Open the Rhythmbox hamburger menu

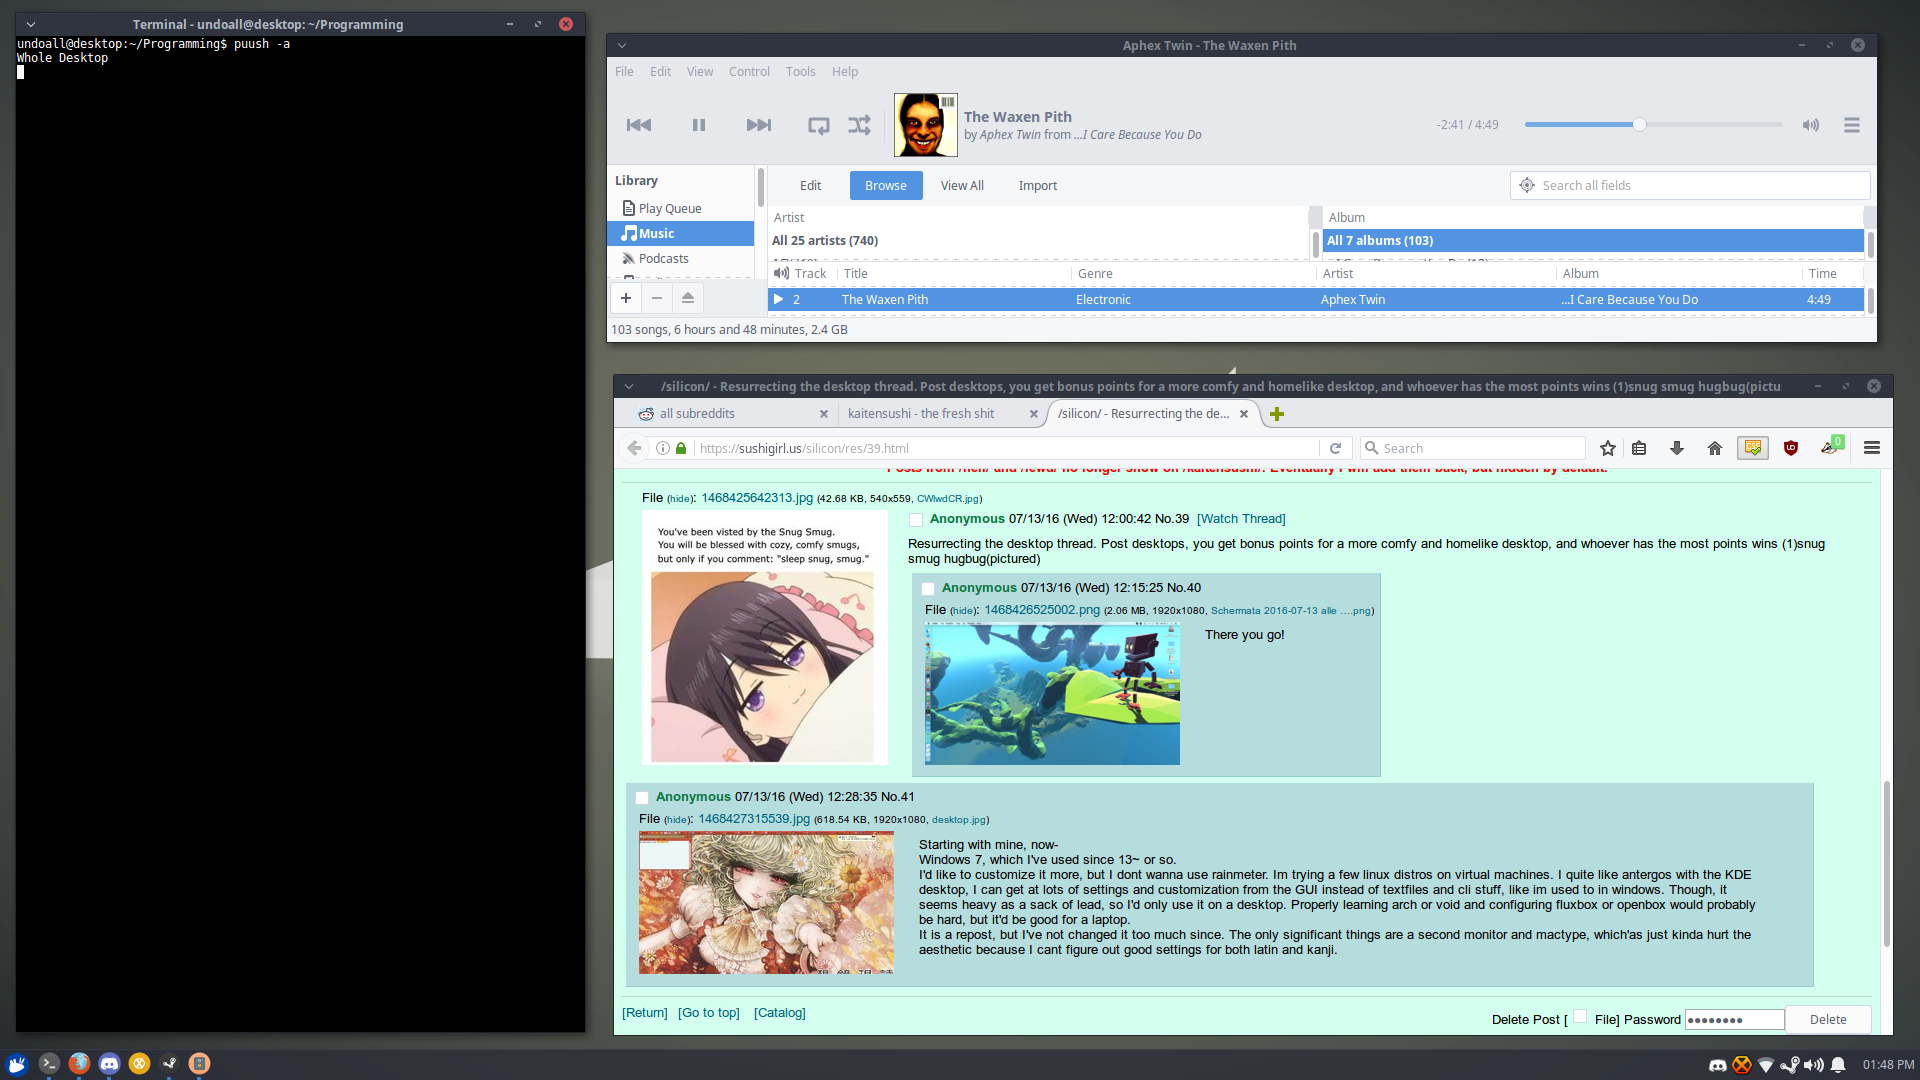point(1851,125)
